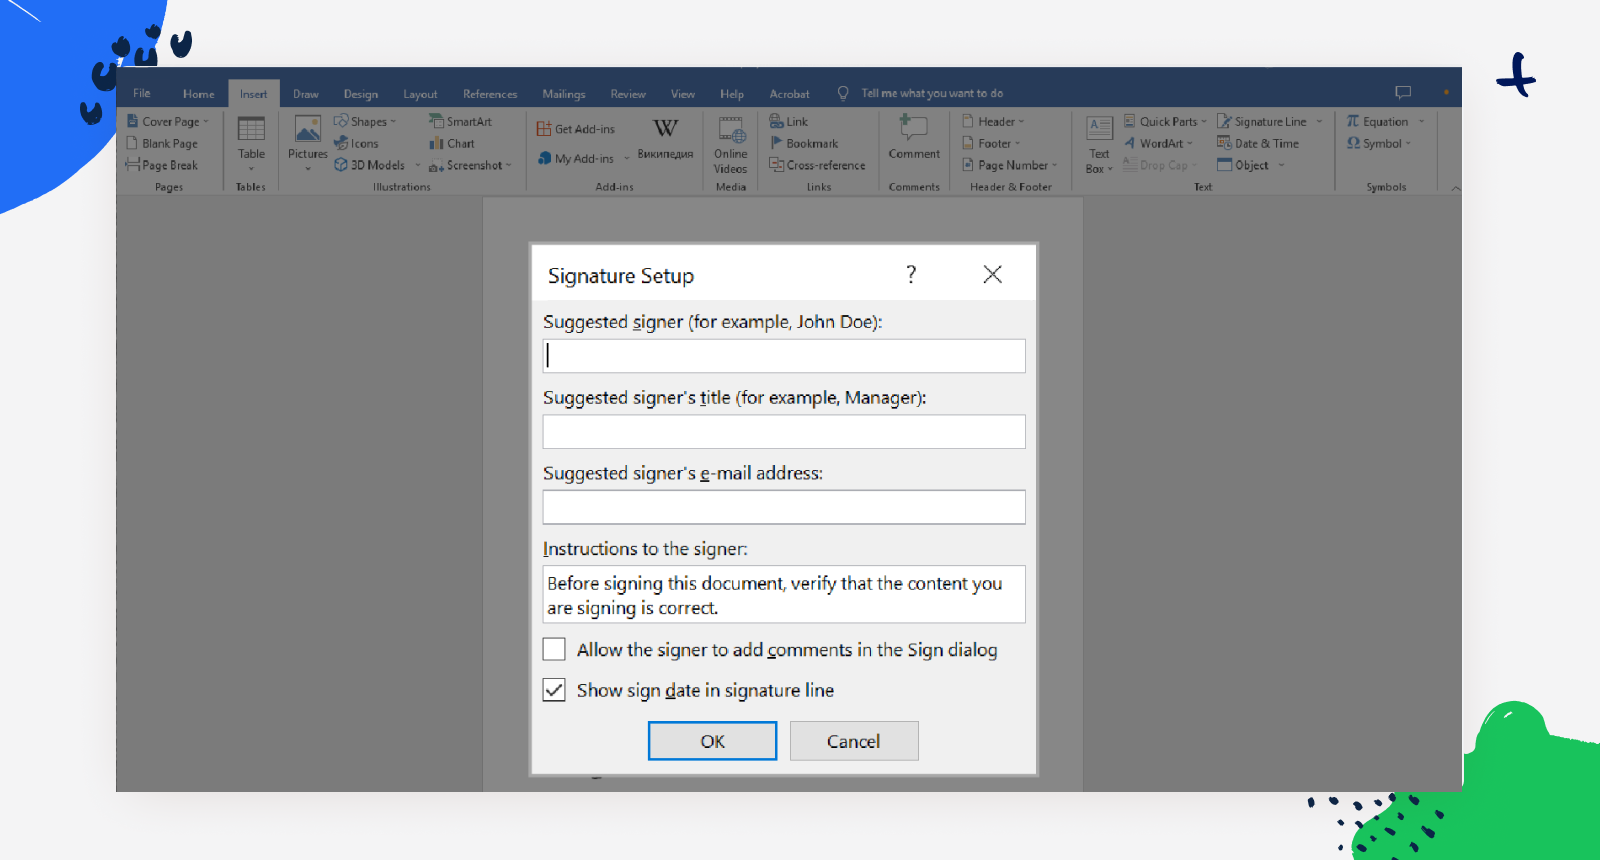Screen dimensions: 1600x860
Task: Open the Signature Setup help question mark
Action: 911,275
